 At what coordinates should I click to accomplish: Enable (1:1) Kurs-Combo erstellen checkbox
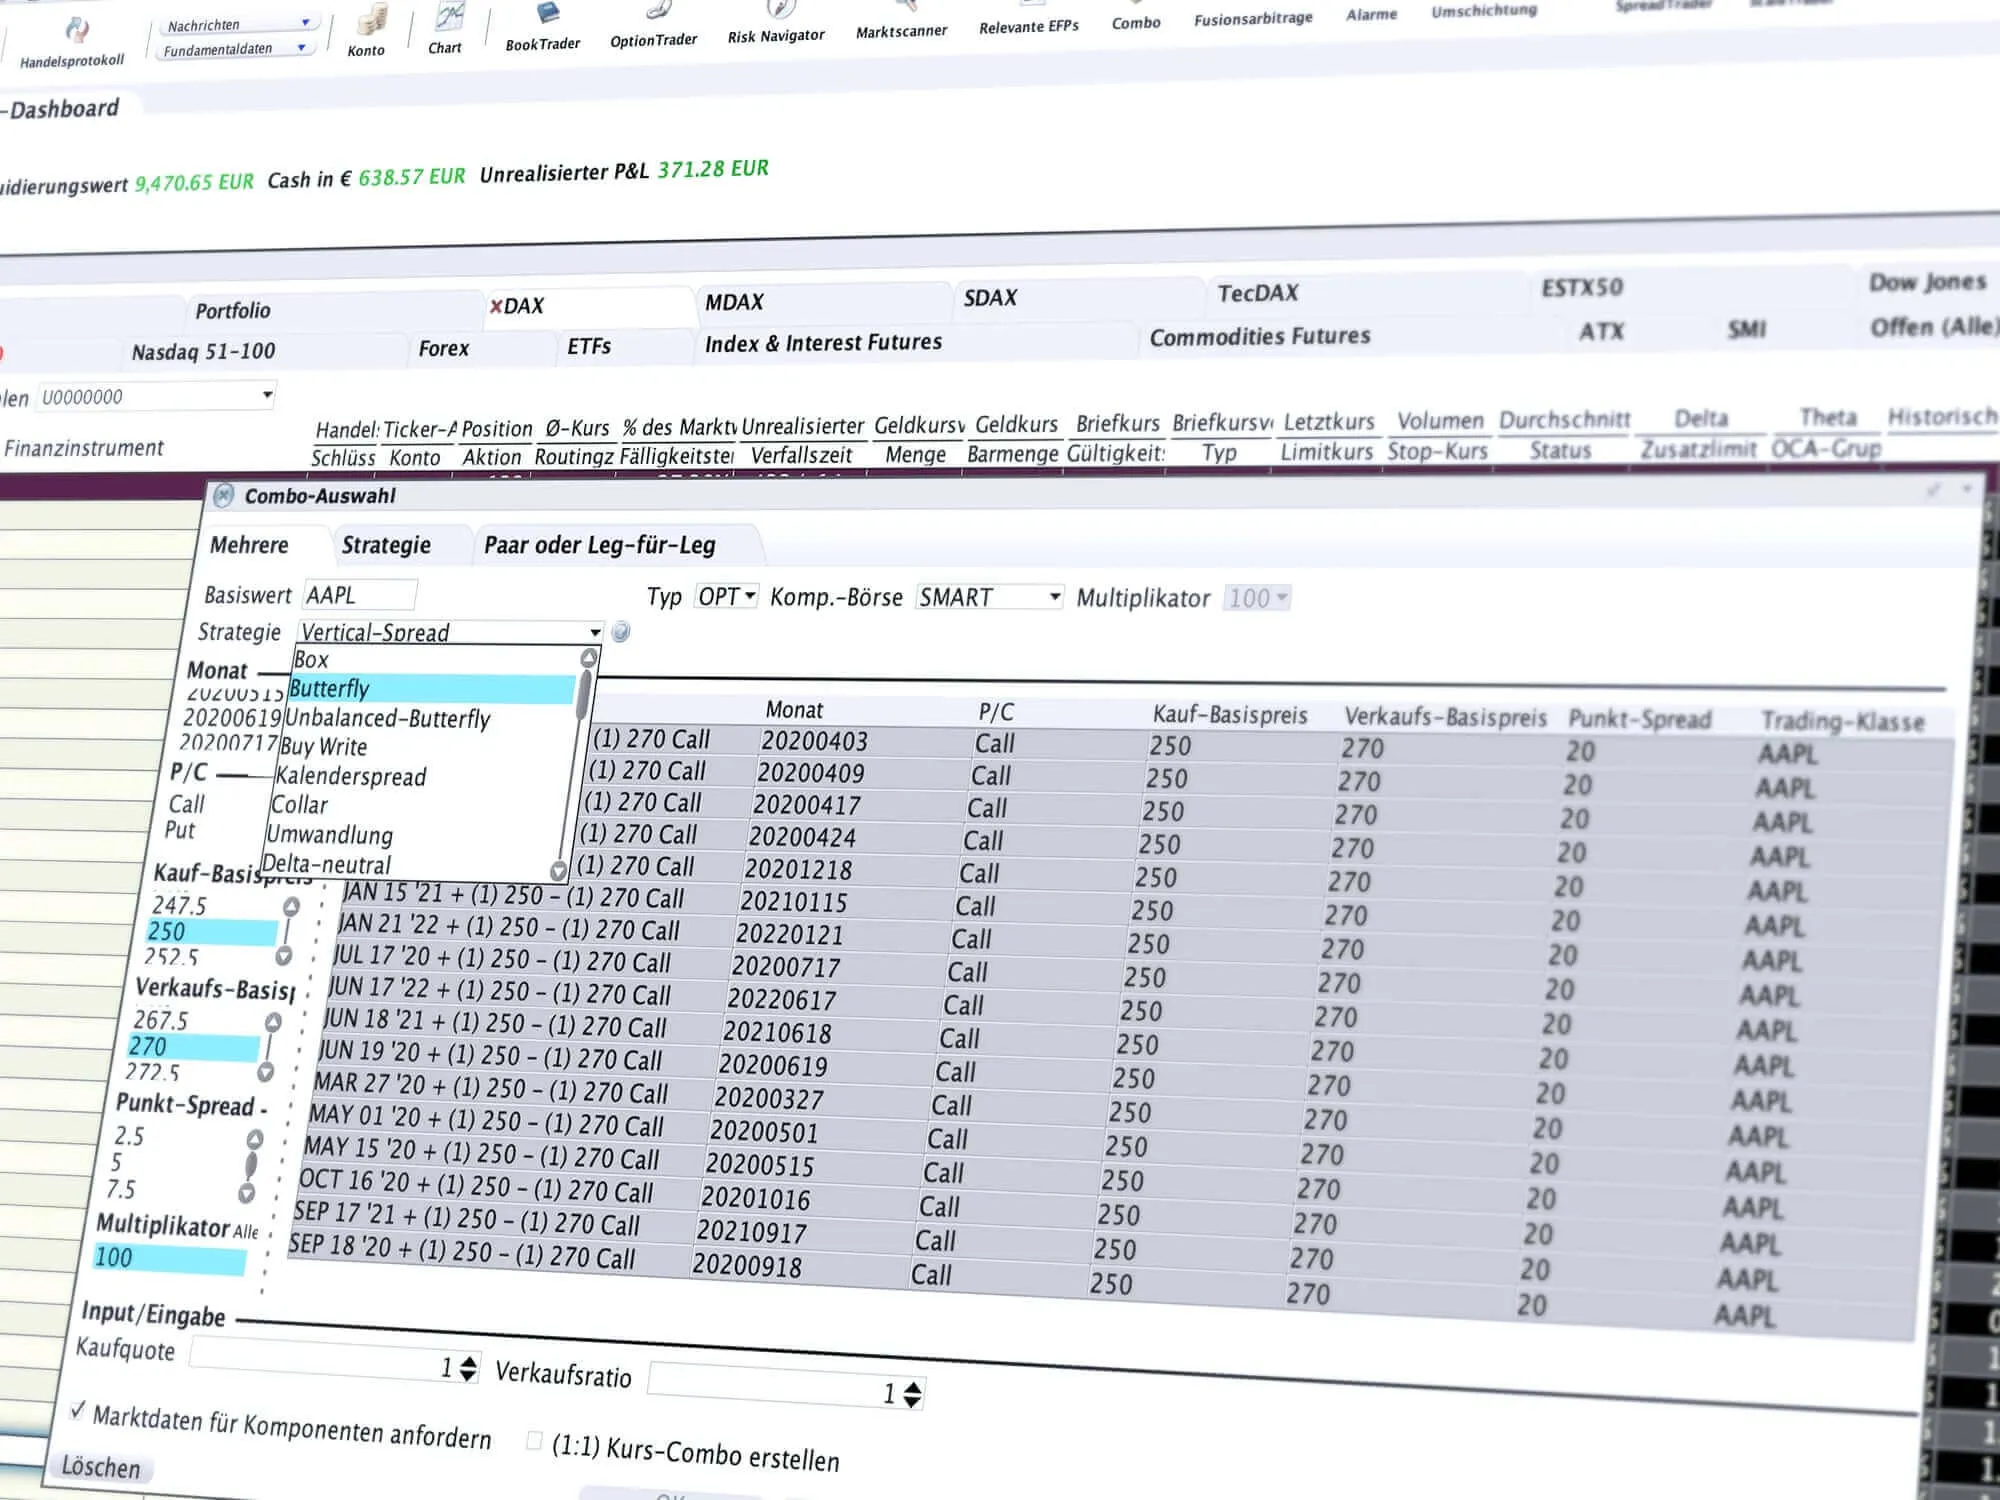coord(534,1441)
